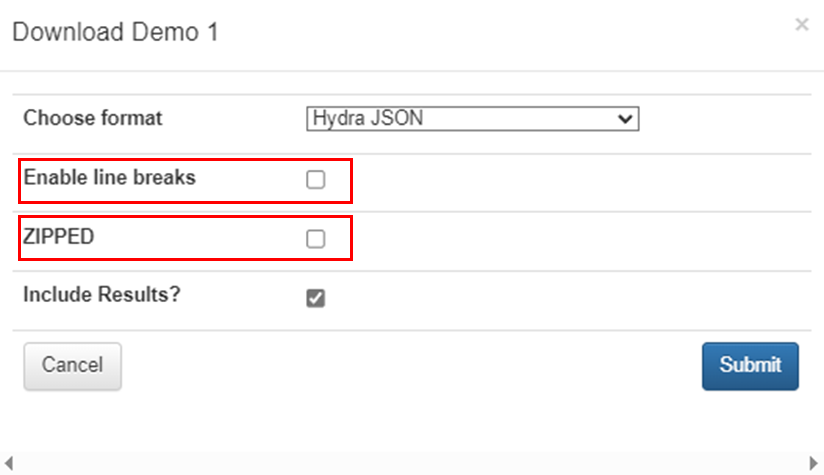Click the right scroll arrow at bottom
The width and height of the screenshot is (824, 475).
point(813,463)
